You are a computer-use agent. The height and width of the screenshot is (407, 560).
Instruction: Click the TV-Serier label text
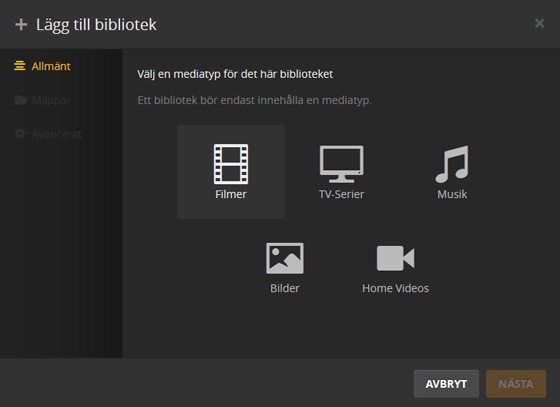(x=341, y=194)
